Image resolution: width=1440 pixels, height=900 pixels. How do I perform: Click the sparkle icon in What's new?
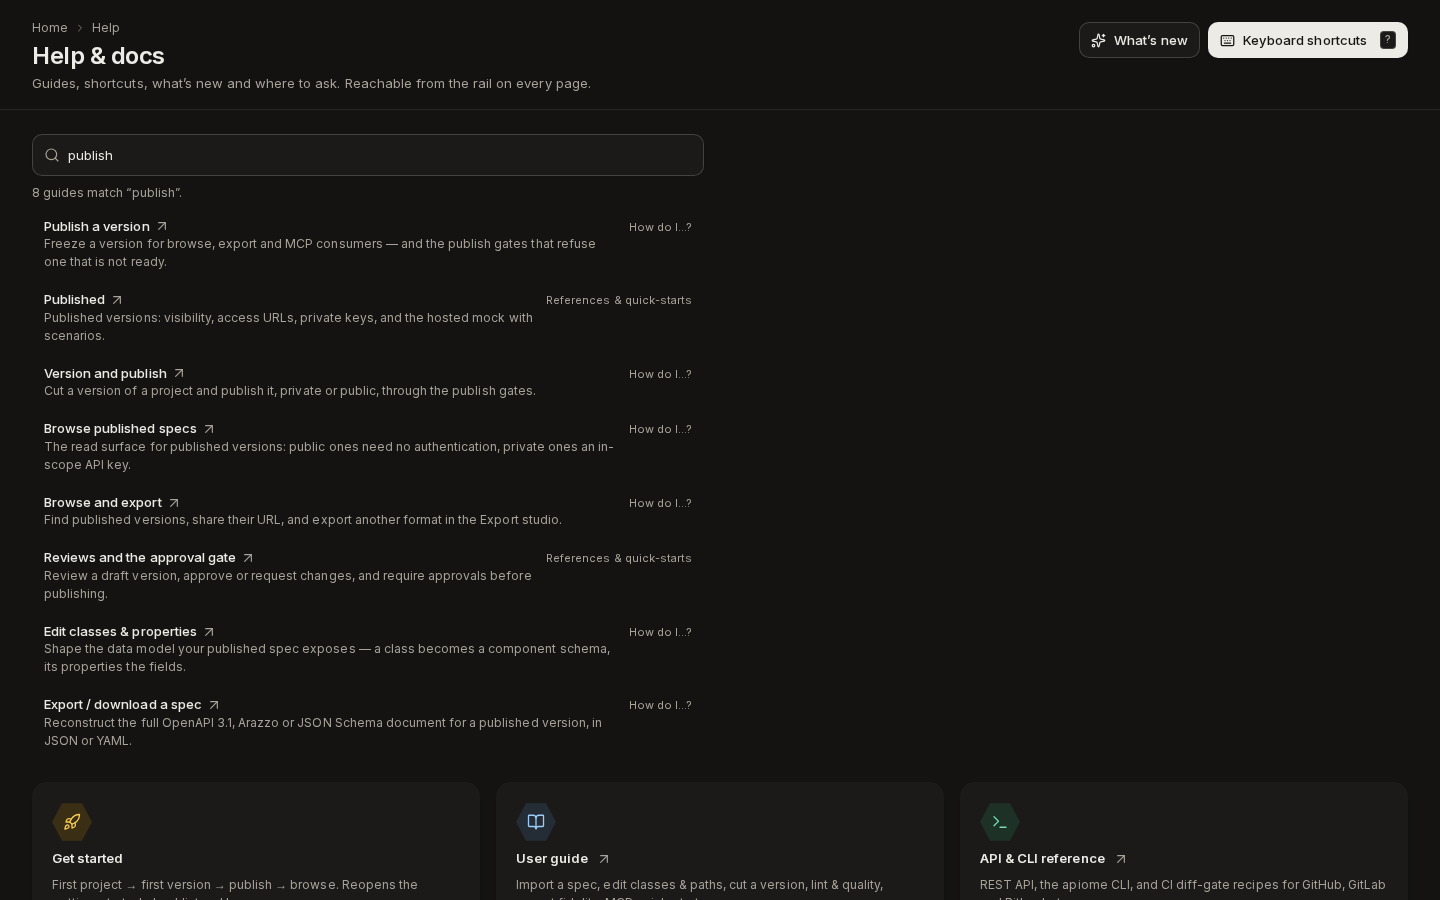click(x=1098, y=40)
